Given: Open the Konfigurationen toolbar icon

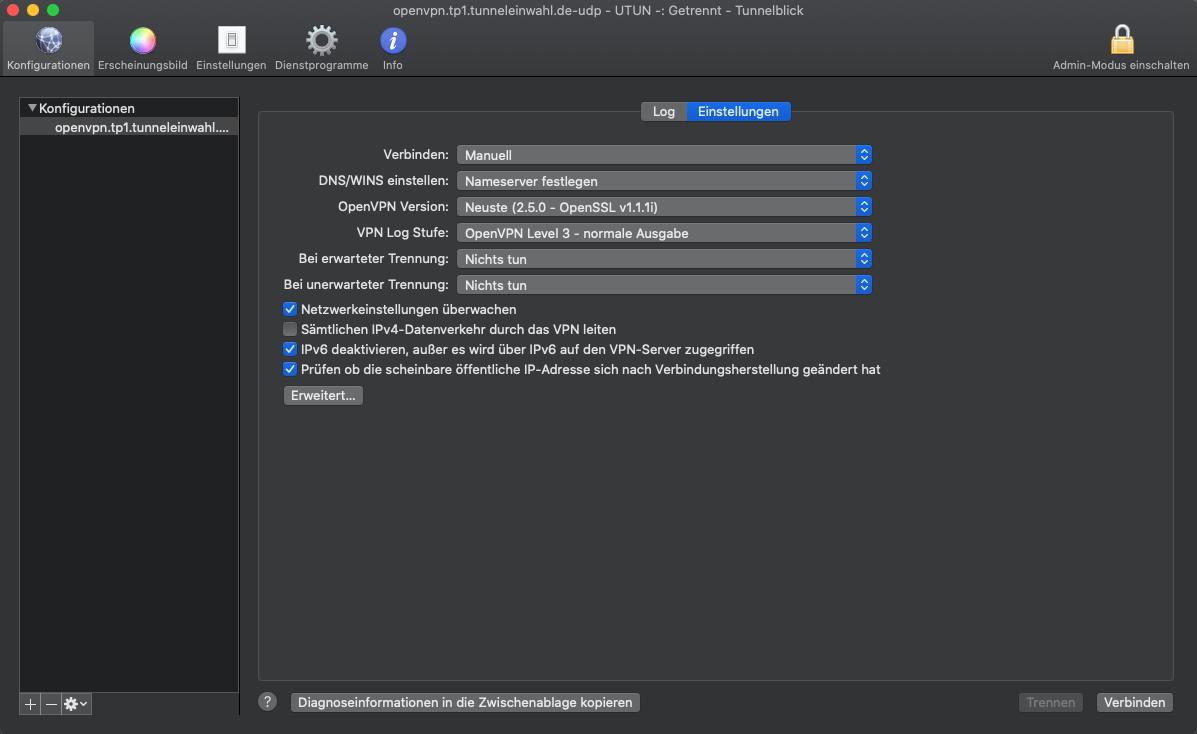Looking at the screenshot, I should [48, 42].
